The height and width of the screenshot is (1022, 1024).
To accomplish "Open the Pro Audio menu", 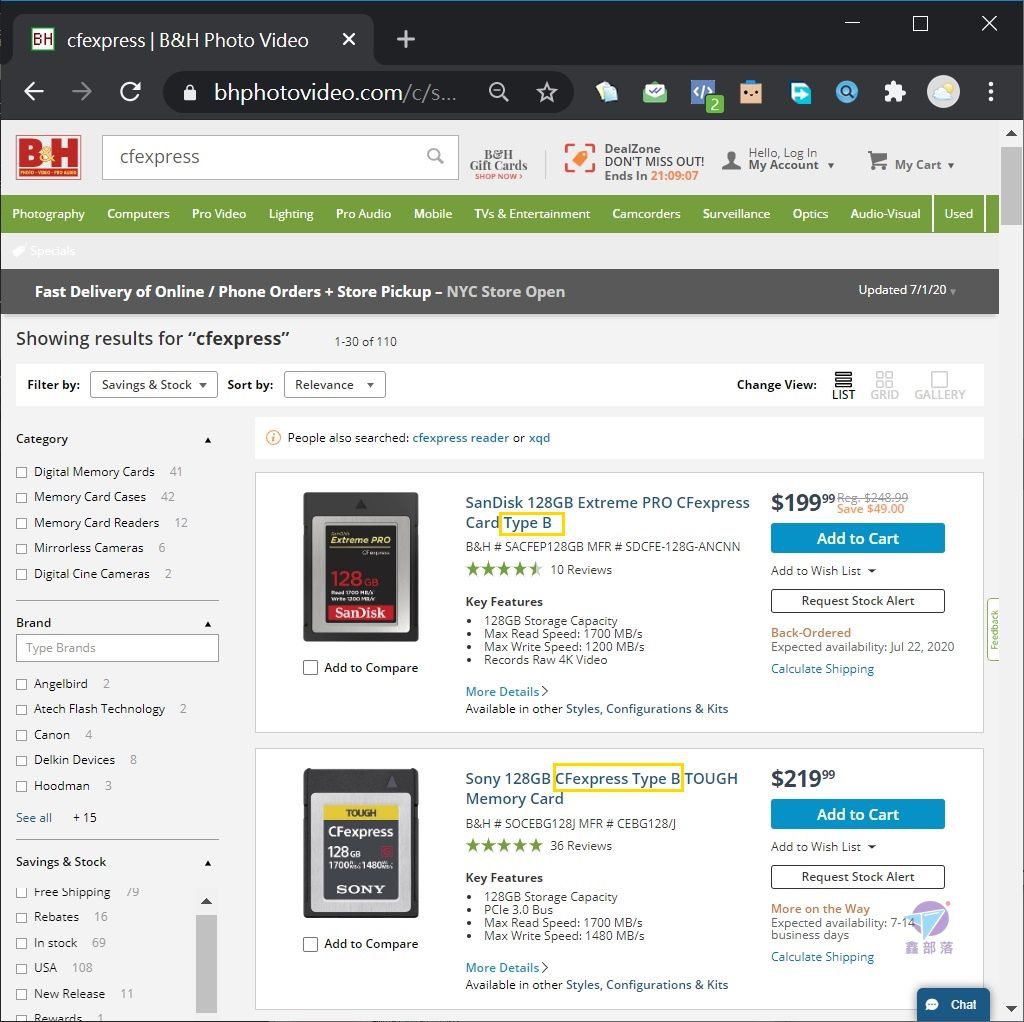I will click(363, 214).
